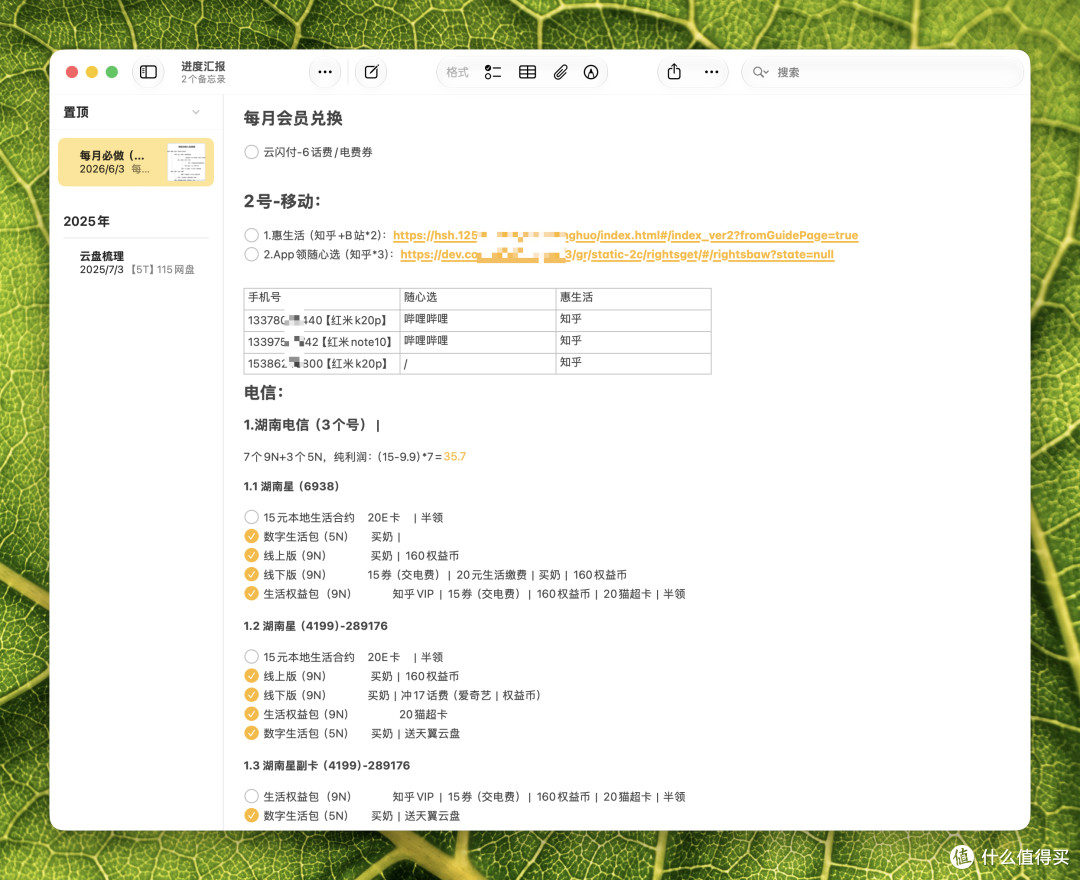Select the 每月必做 pinned note
This screenshot has width=1080, height=880.
136,162
